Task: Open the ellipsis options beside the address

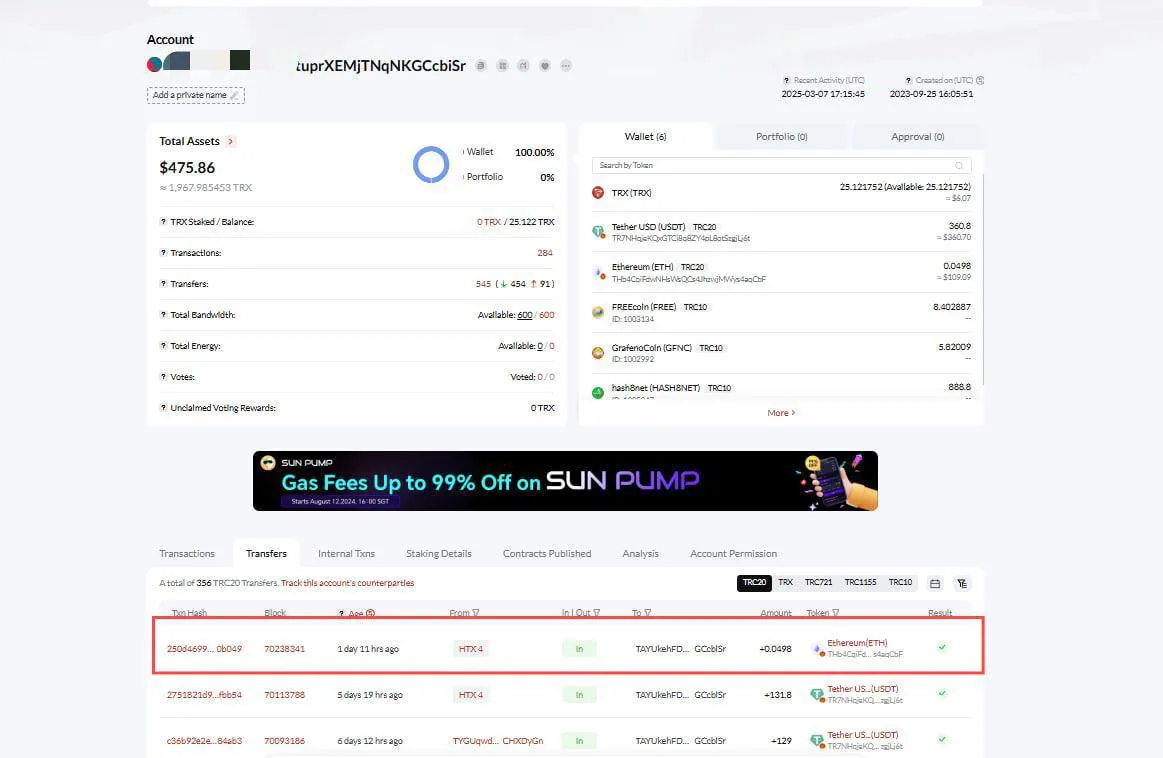Action: (566, 65)
